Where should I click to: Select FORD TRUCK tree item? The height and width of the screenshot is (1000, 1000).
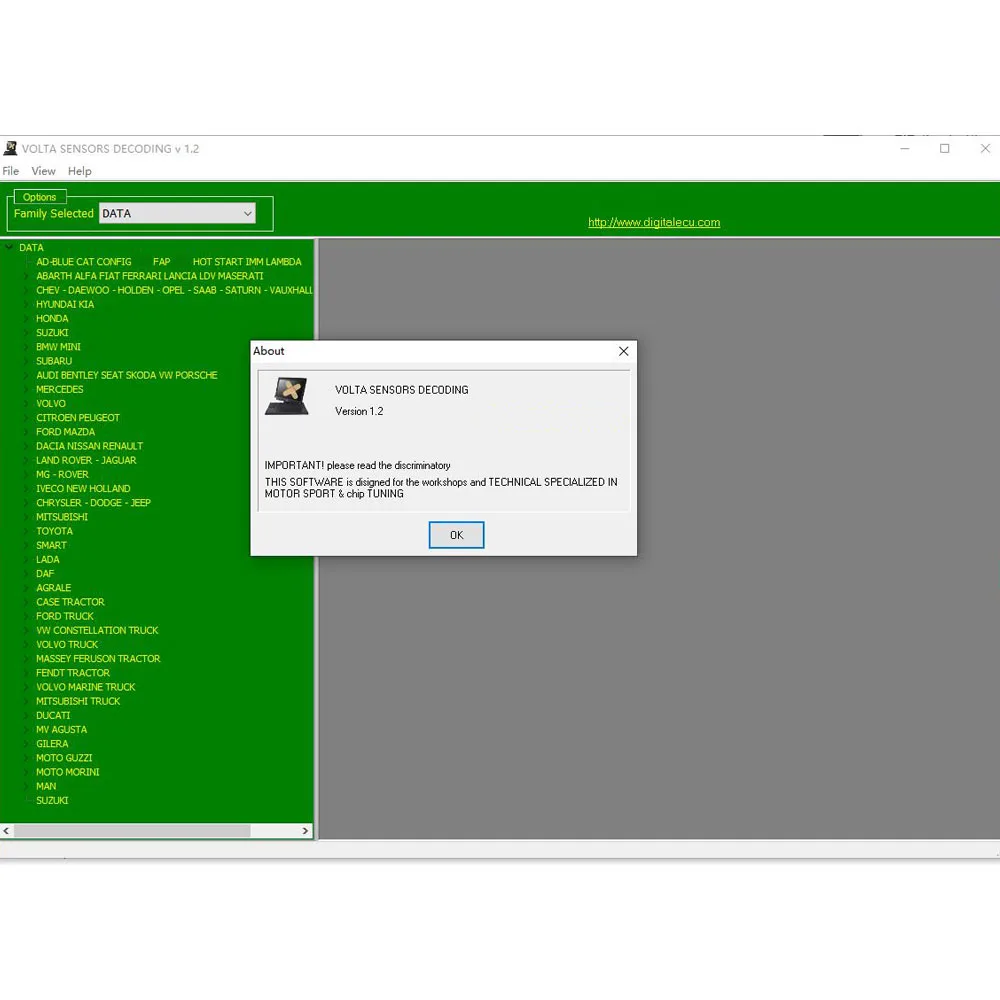64,616
